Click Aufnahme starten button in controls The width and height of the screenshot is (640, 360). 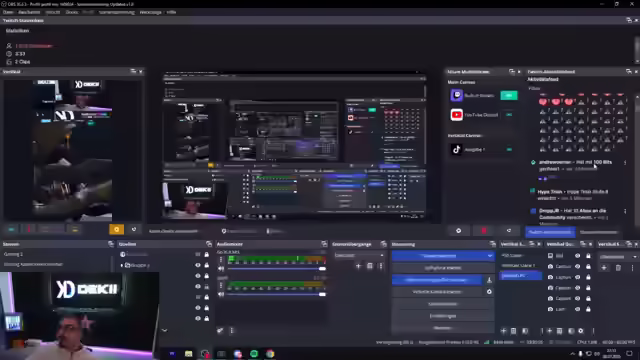click(443, 268)
